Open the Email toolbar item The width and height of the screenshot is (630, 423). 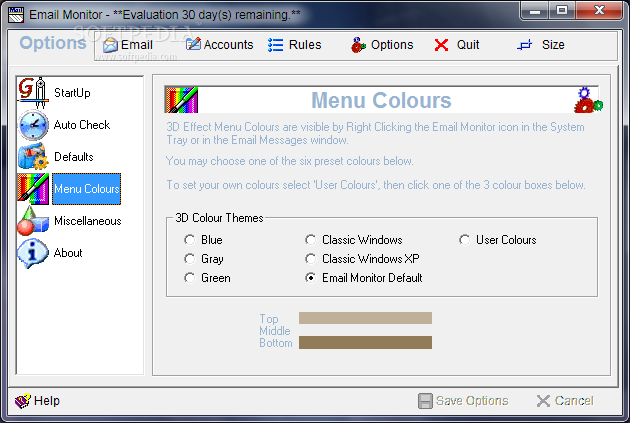(137, 45)
